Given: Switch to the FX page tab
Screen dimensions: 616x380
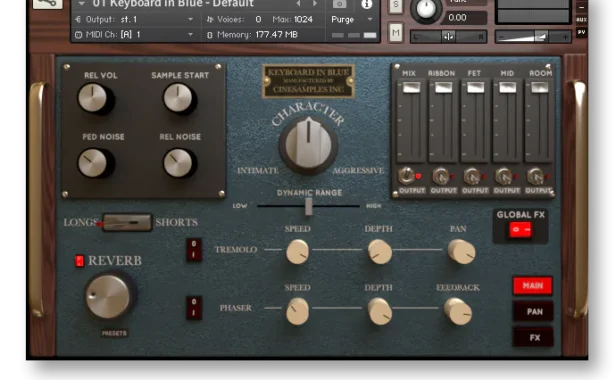Looking at the screenshot, I should click(x=533, y=338).
